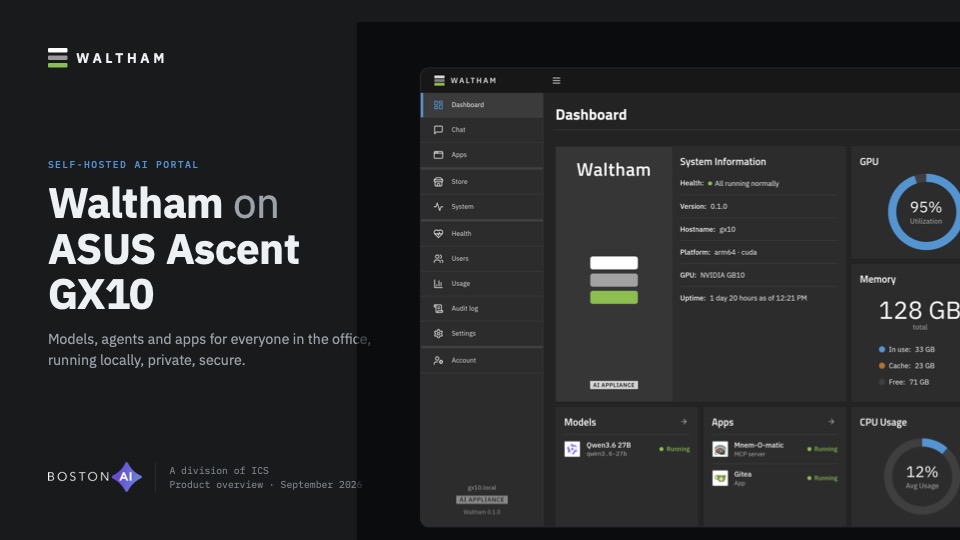Click the Running status of Qwen3.6 27B
This screenshot has width=960, height=540.
pos(675,449)
